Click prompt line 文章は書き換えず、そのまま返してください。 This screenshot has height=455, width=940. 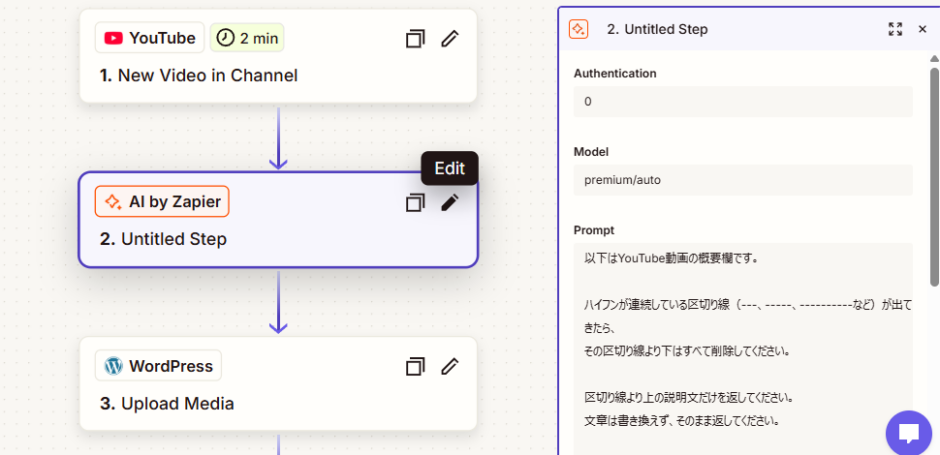682,421
